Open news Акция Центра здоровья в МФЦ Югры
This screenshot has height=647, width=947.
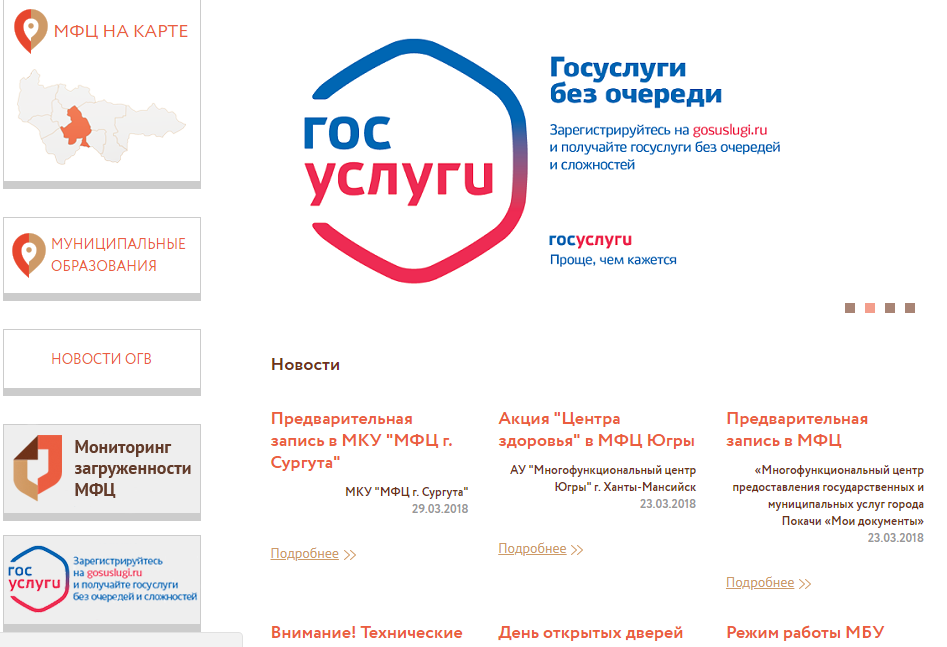[x=596, y=430]
